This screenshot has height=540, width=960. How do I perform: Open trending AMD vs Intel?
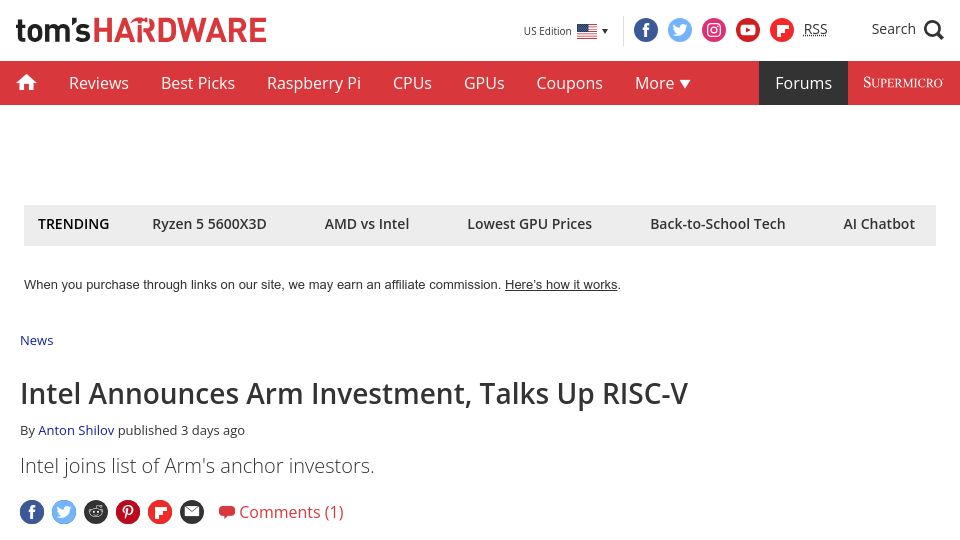click(367, 224)
